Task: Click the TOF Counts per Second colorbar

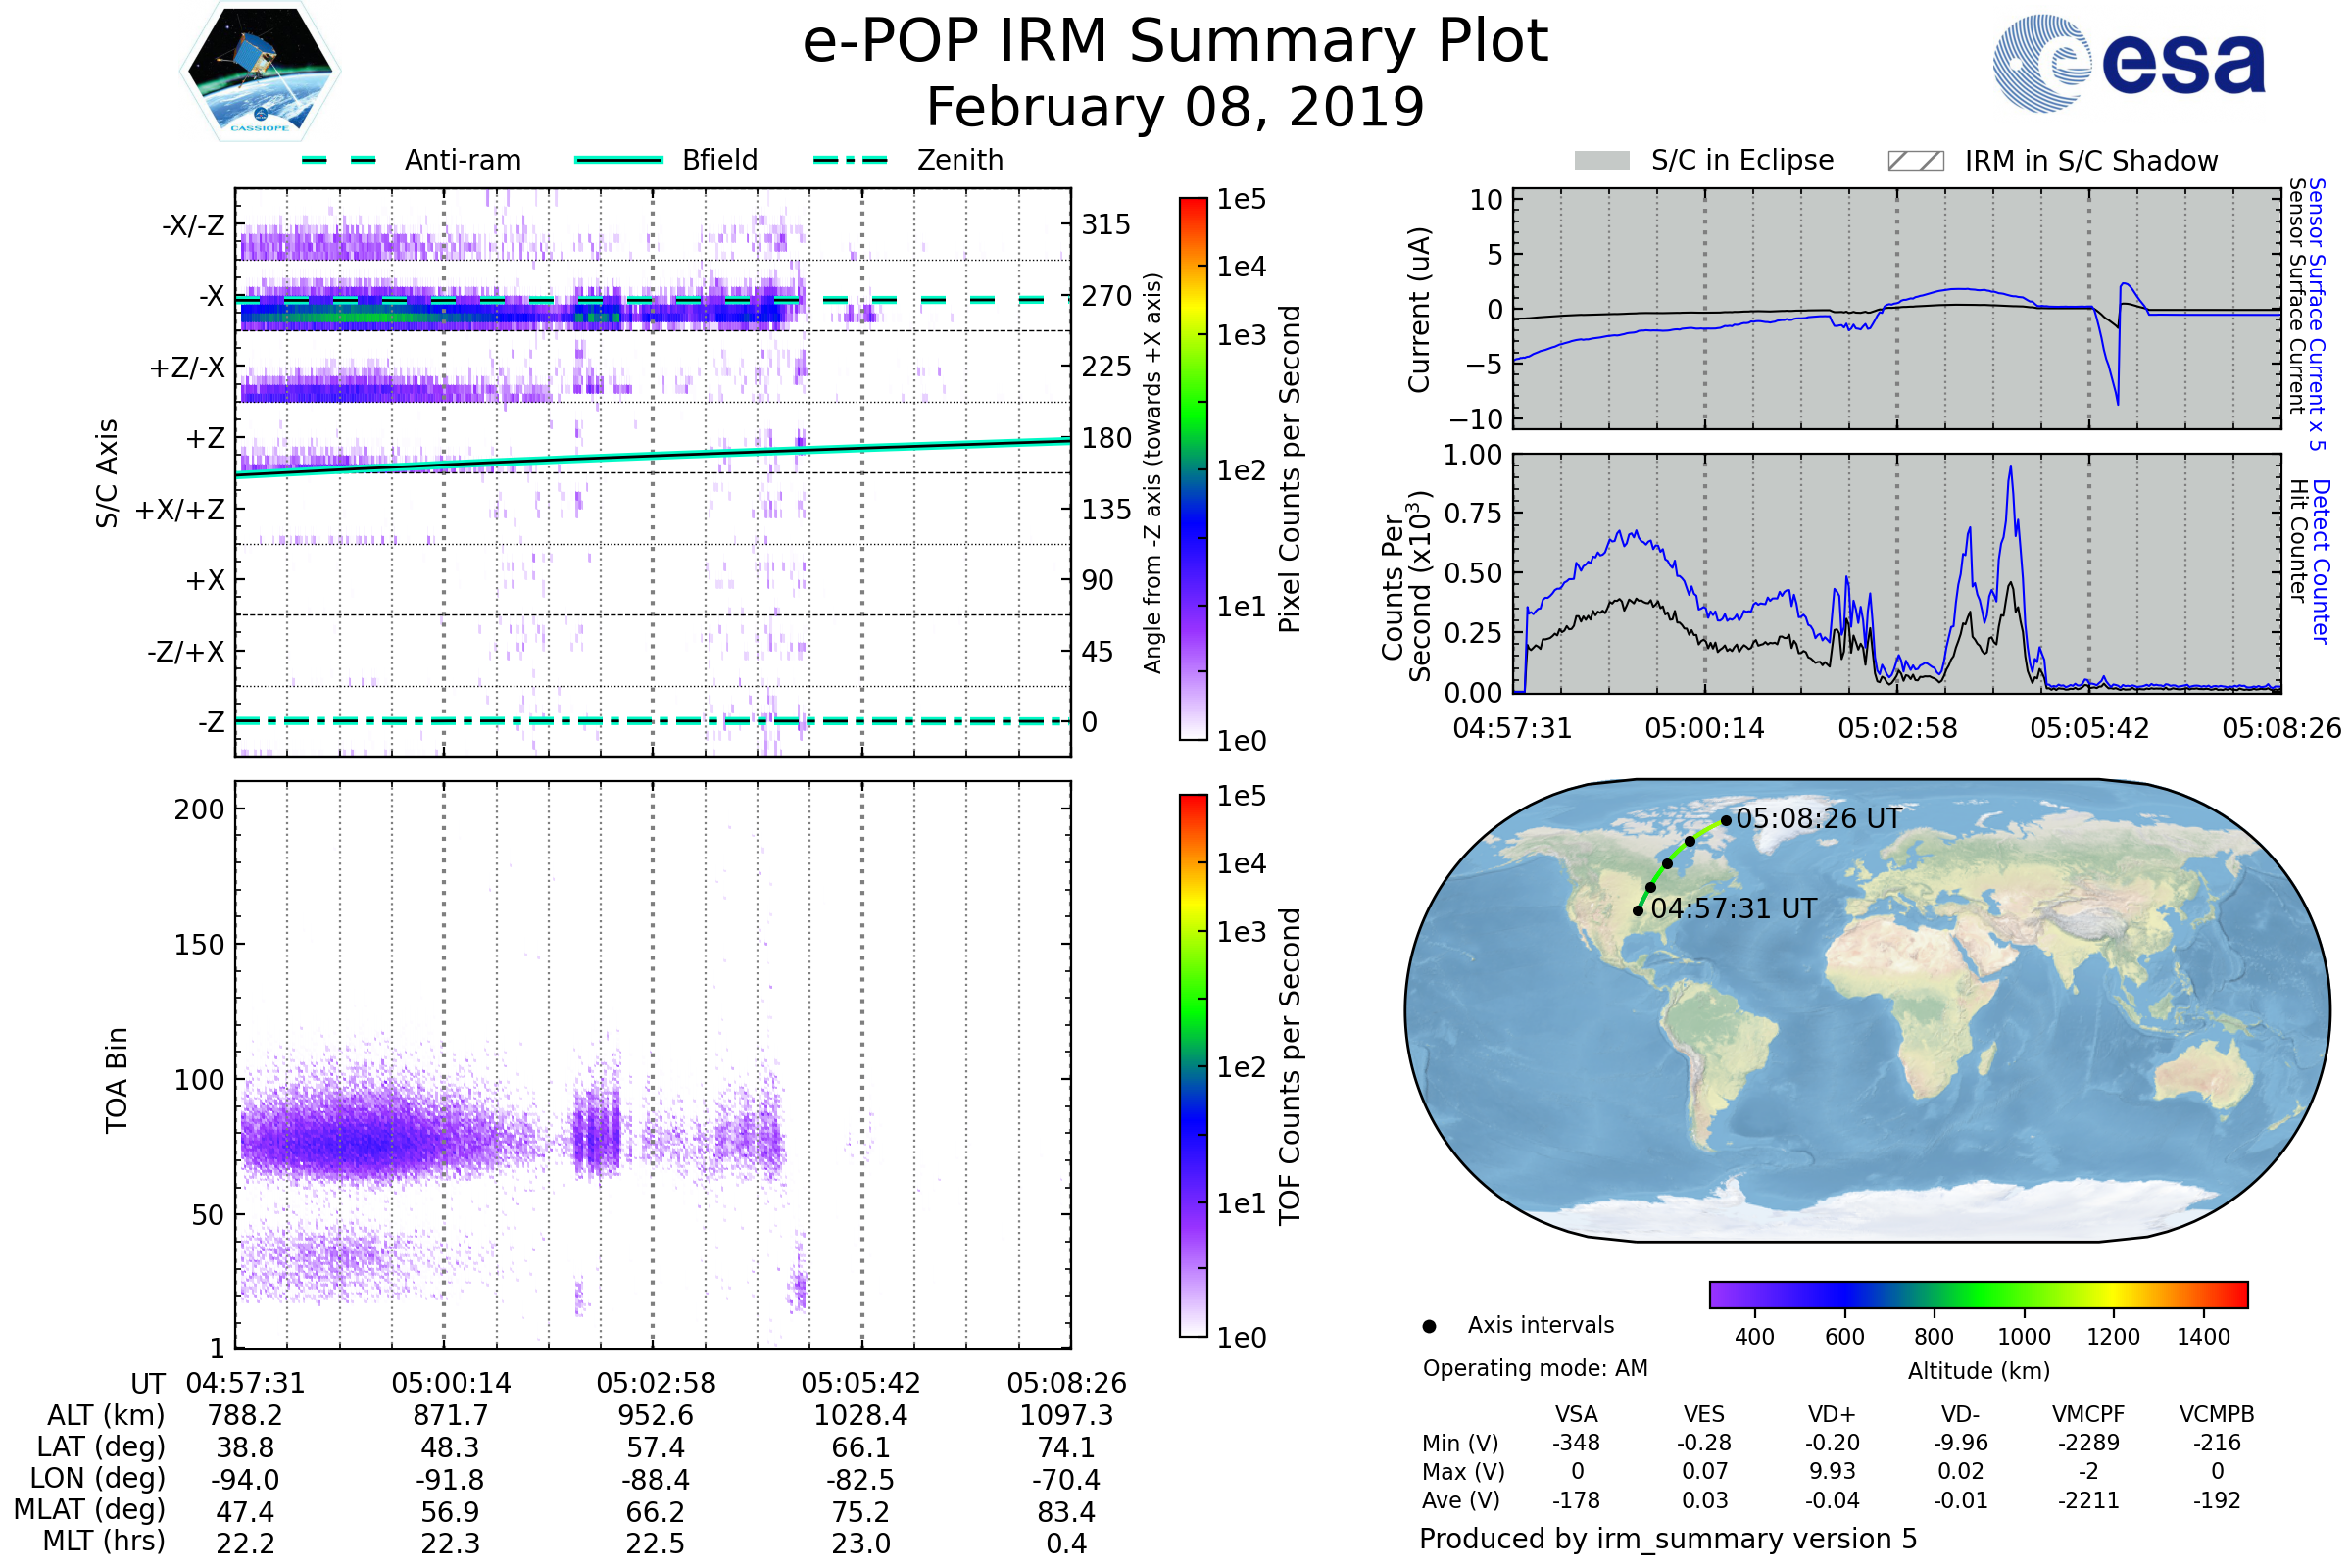Action: tap(1193, 1065)
